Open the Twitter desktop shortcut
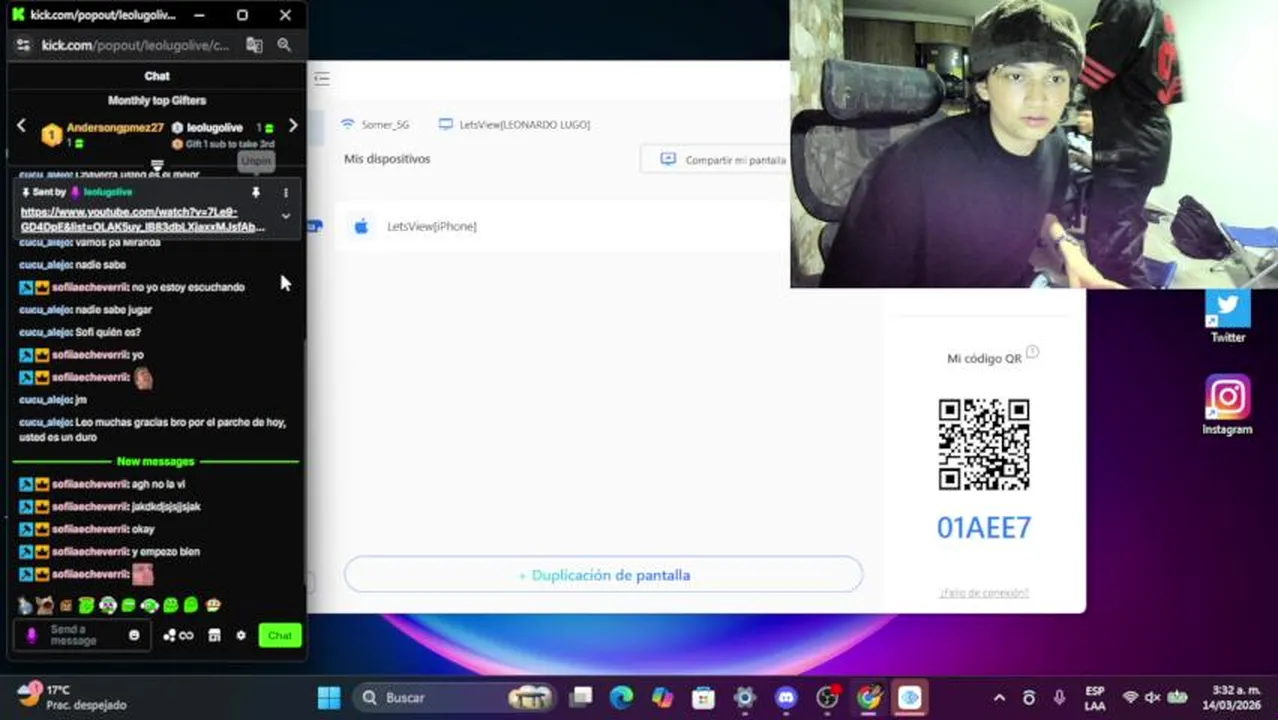Screen dimensions: 1278x720 [x=1228, y=315]
